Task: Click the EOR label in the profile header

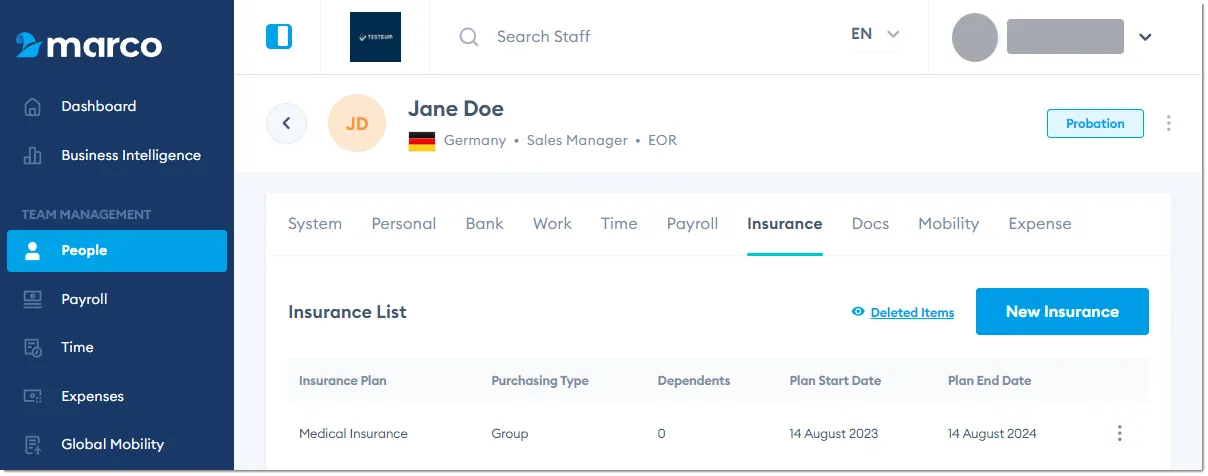Action: [662, 141]
